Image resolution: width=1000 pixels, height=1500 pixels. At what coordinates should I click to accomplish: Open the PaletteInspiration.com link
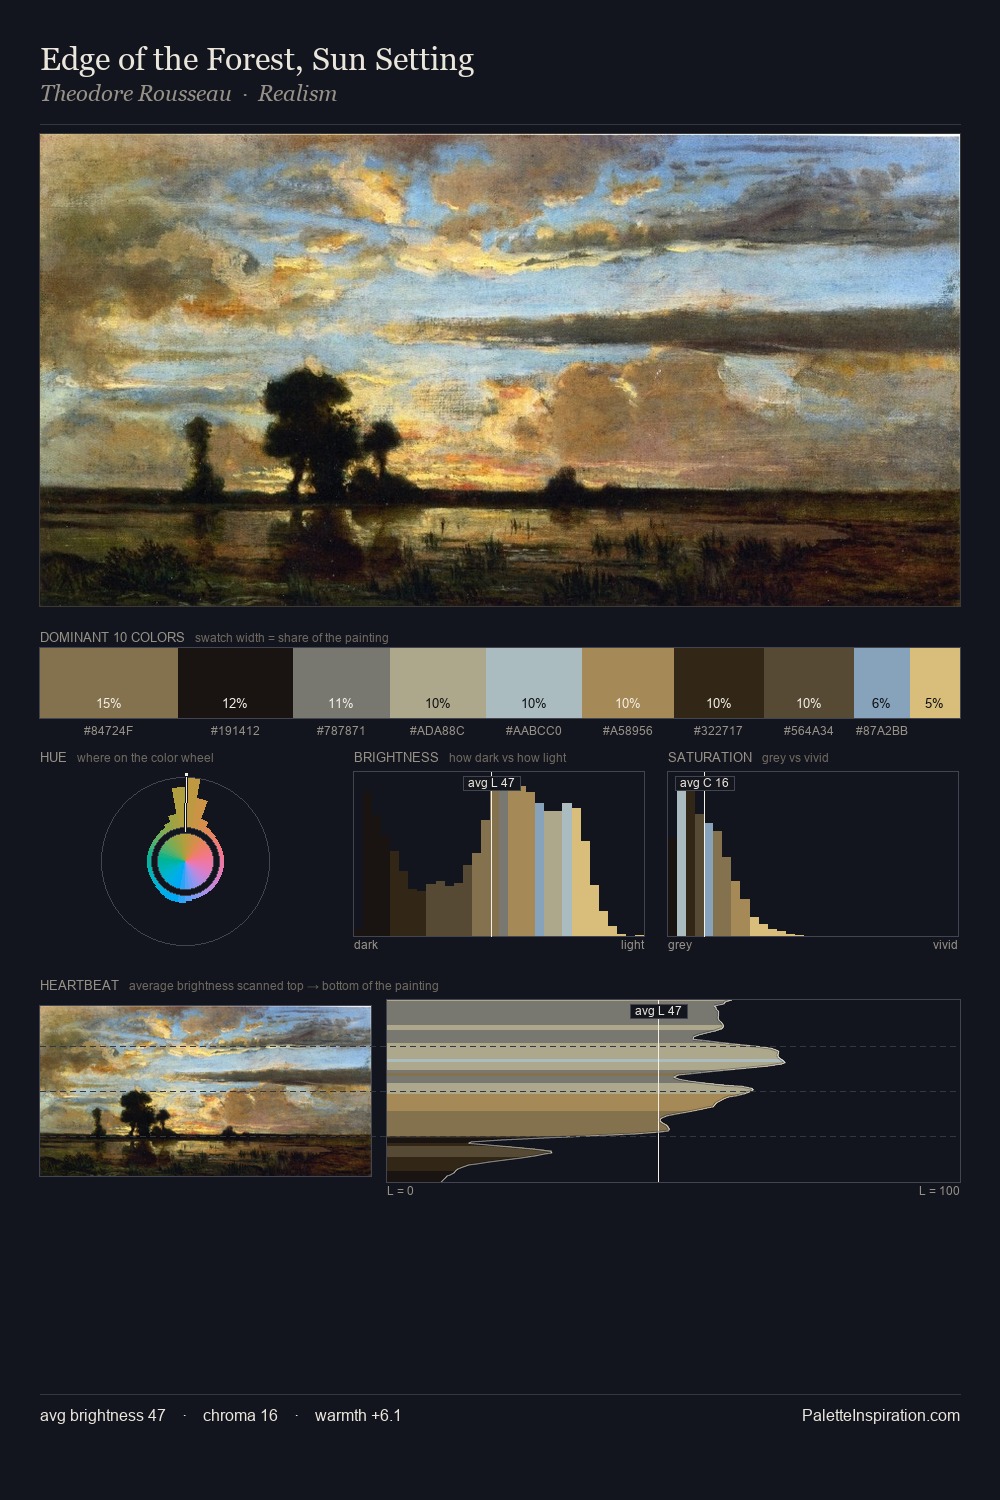click(881, 1415)
